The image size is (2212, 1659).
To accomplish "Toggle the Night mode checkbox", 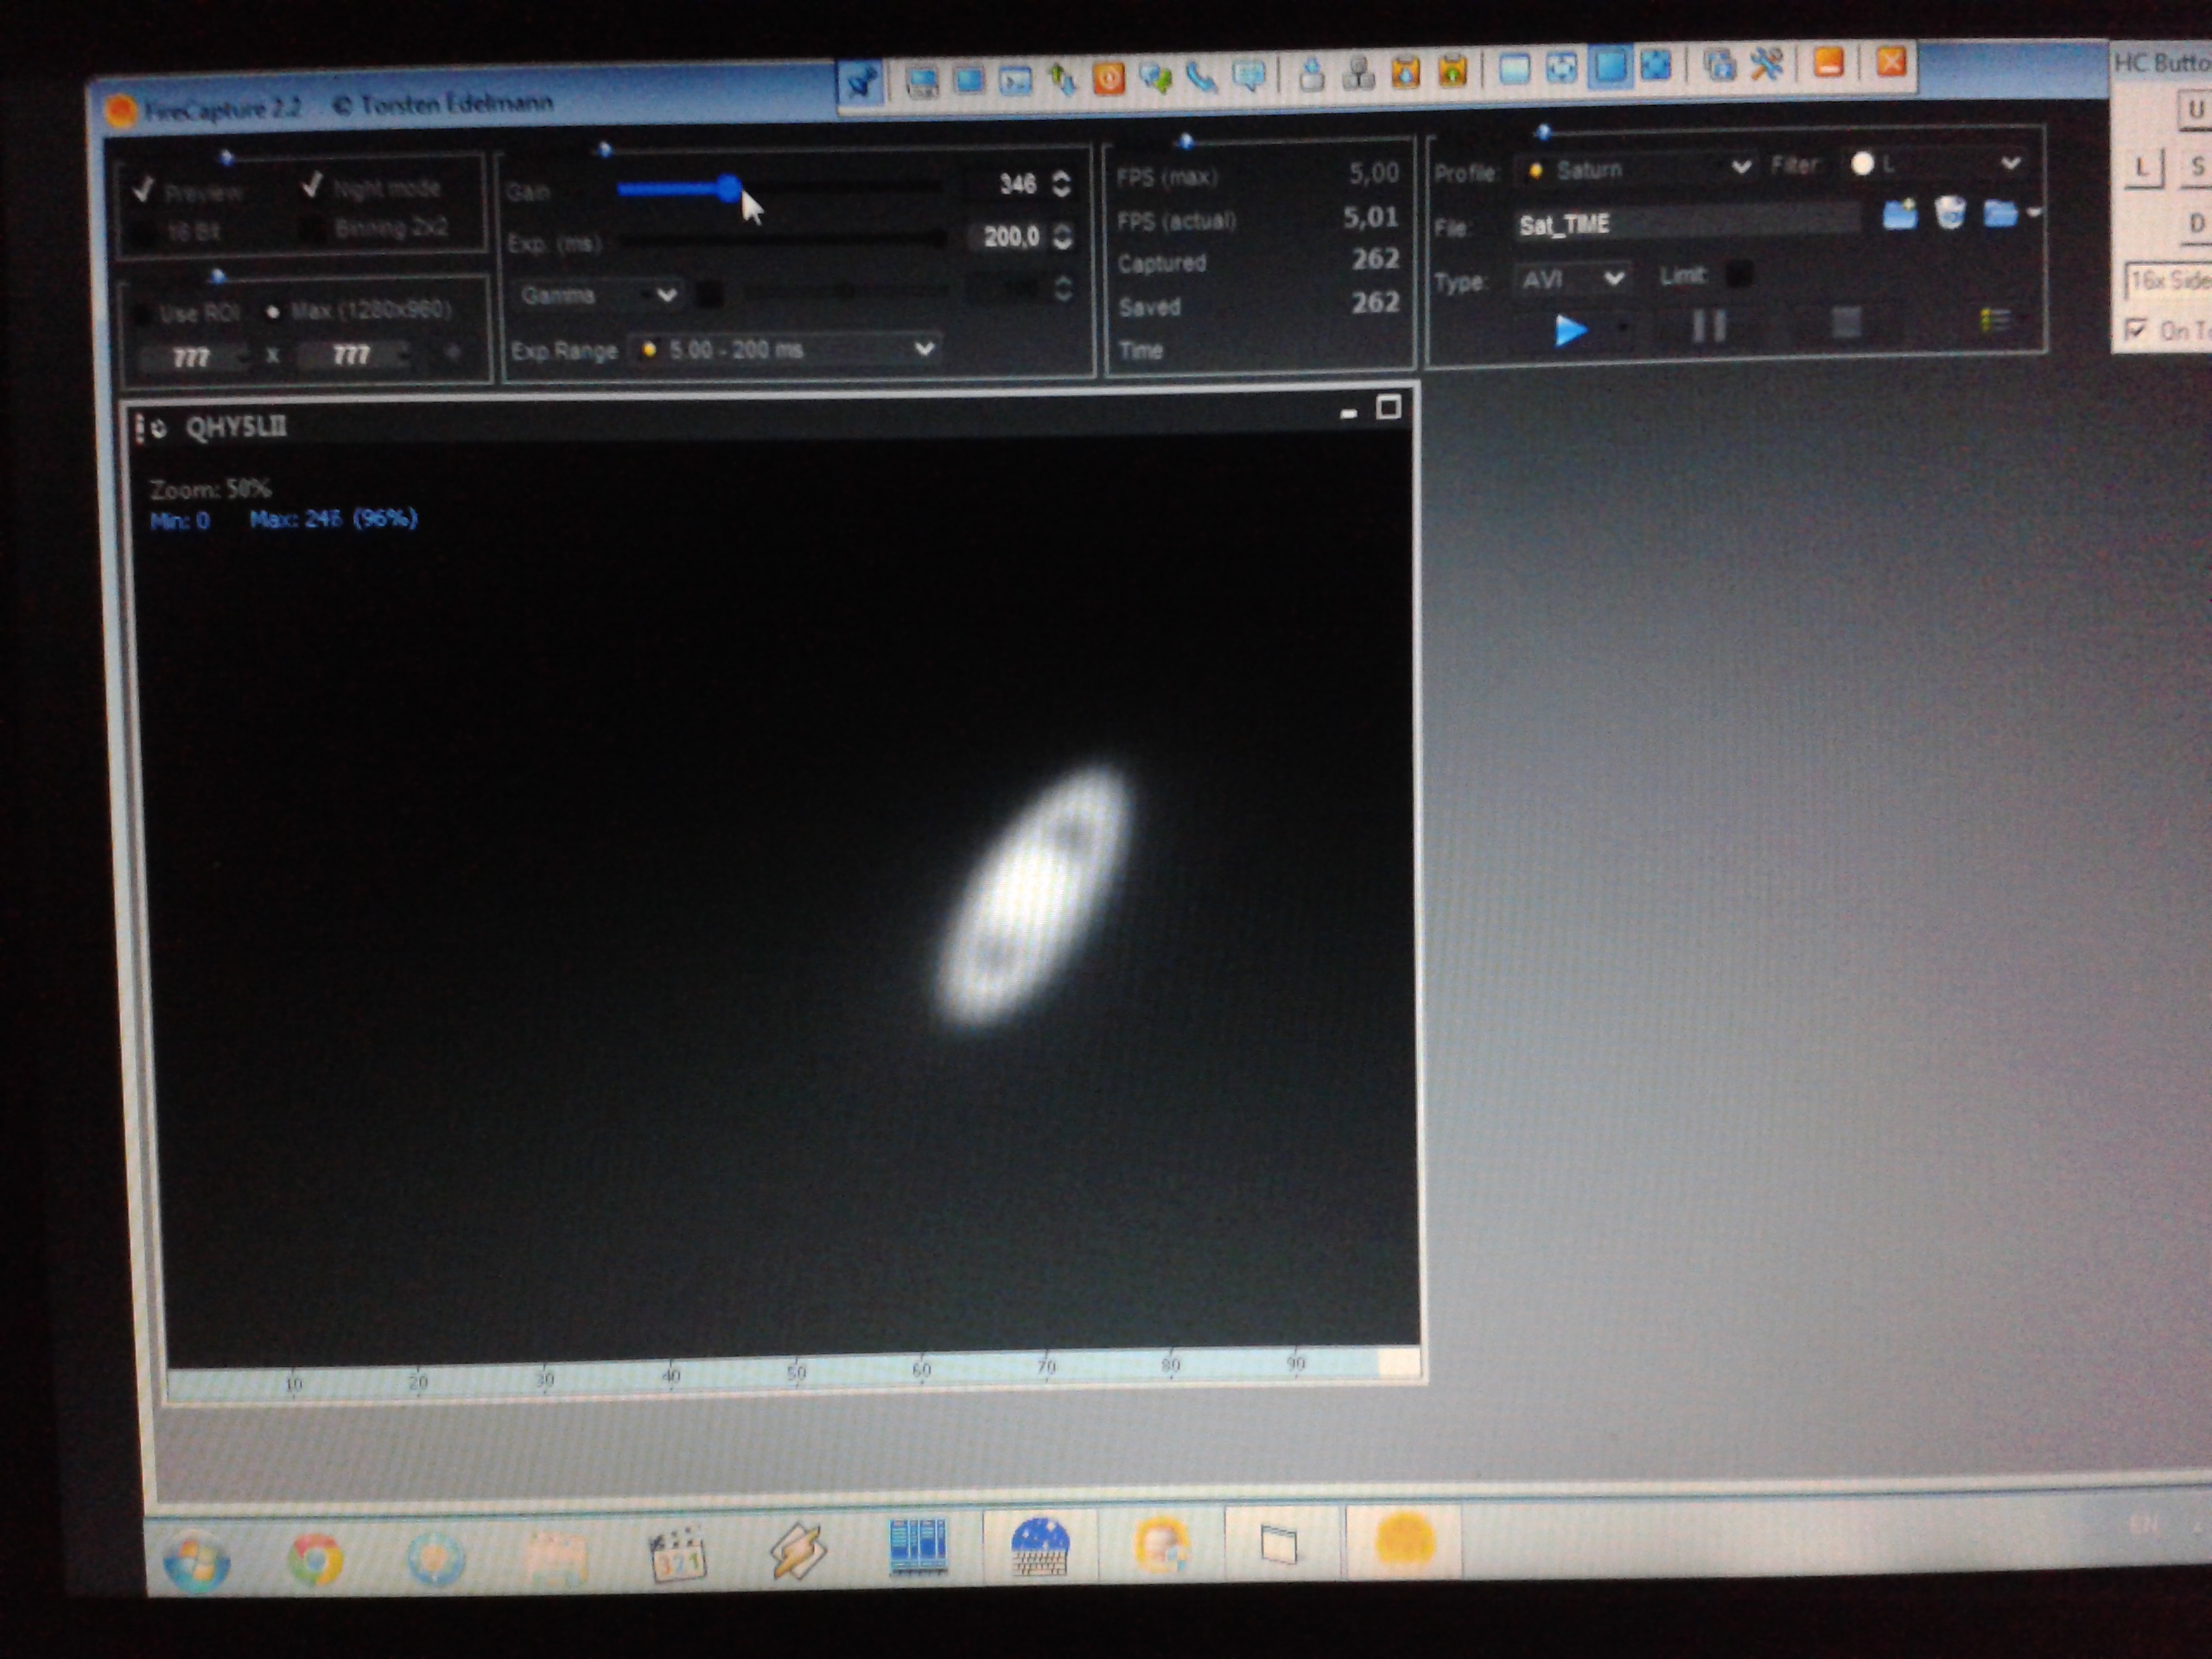I will pos(313,186).
